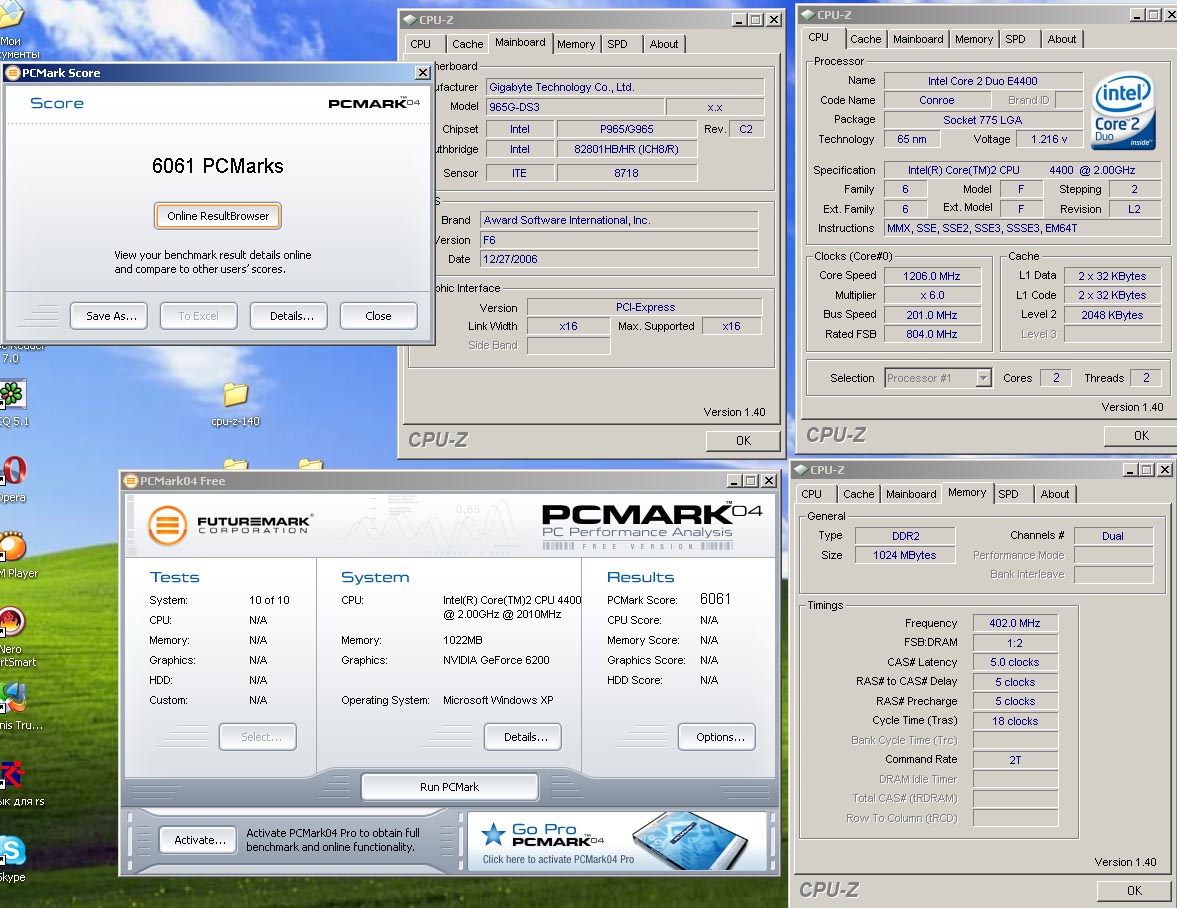Click the Activate button in PCMark04
This screenshot has width=1177, height=908.
pos(200,840)
